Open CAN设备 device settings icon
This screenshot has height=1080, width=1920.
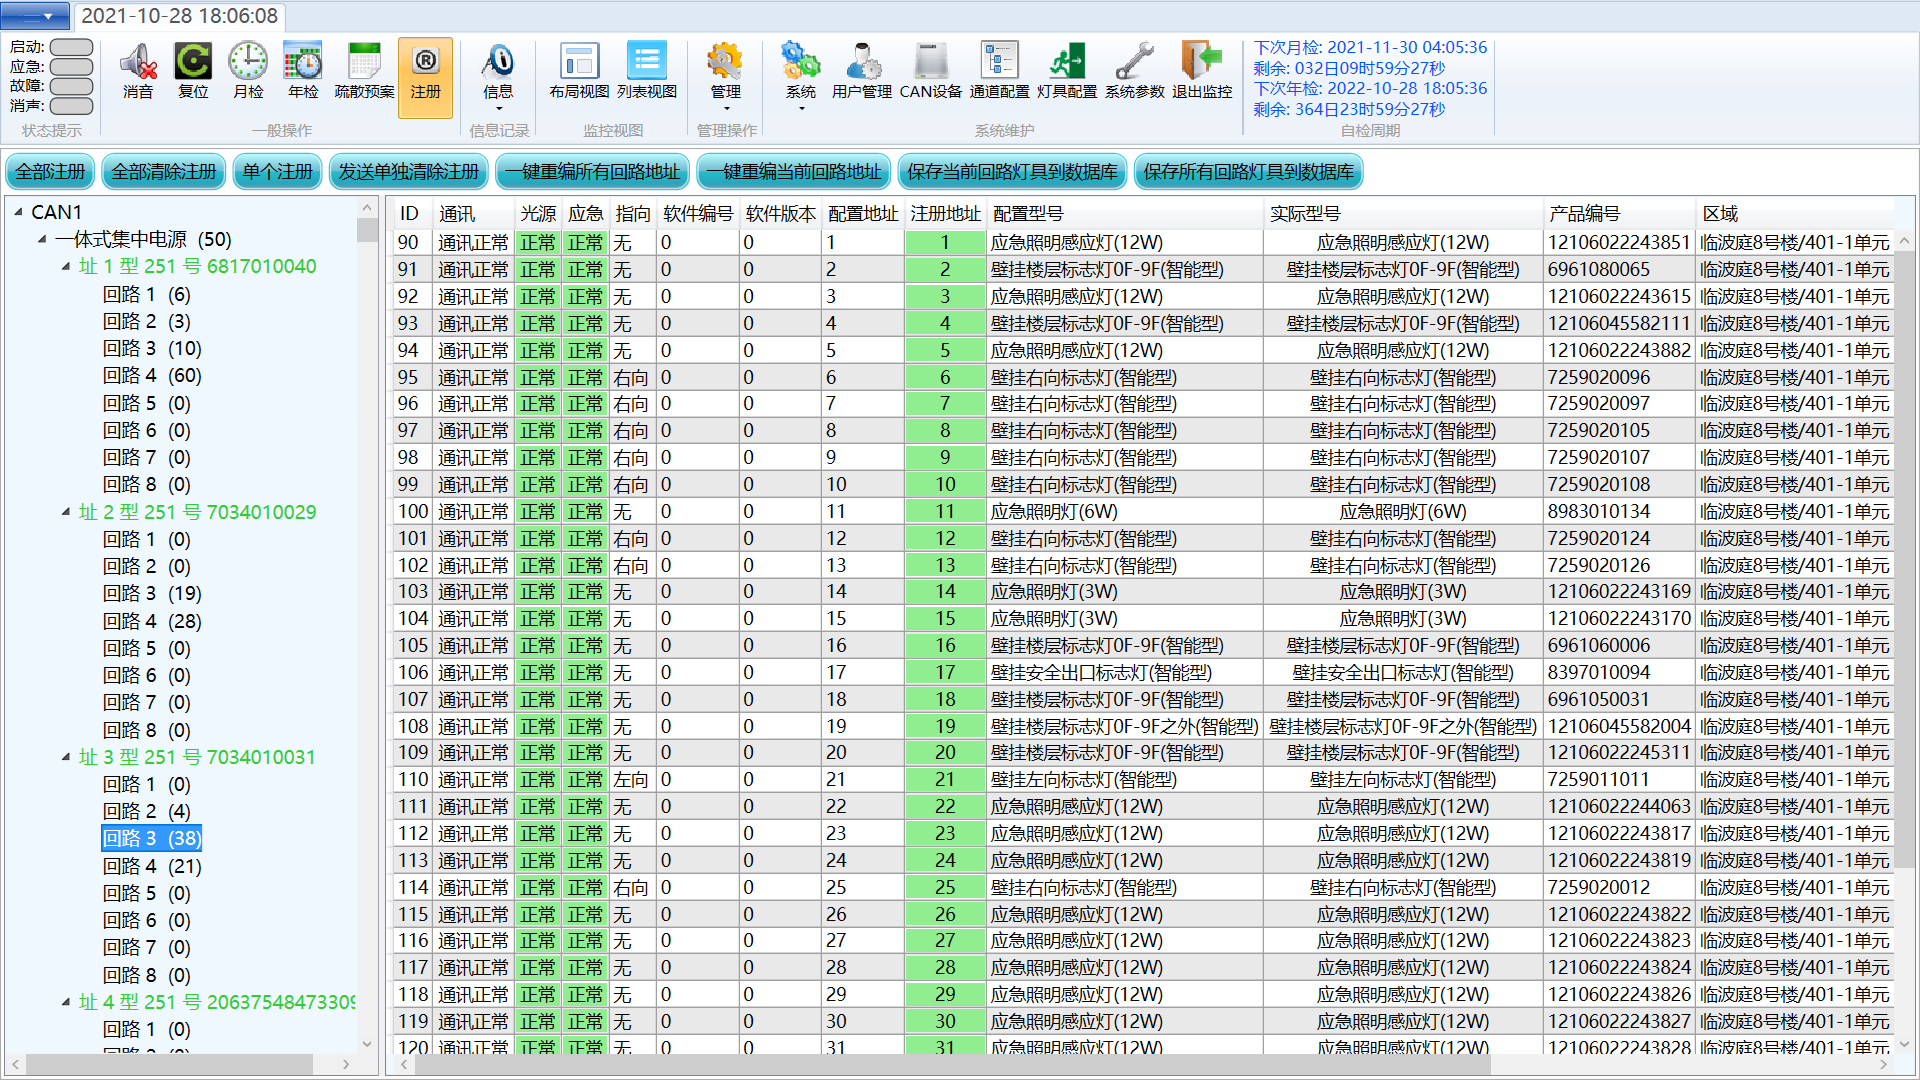pos(930,63)
